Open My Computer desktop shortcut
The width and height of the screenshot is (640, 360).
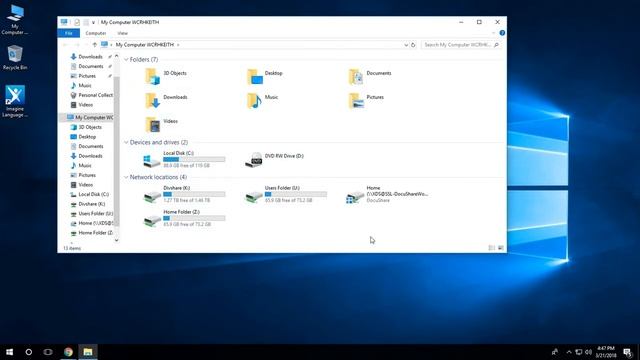point(15,20)
